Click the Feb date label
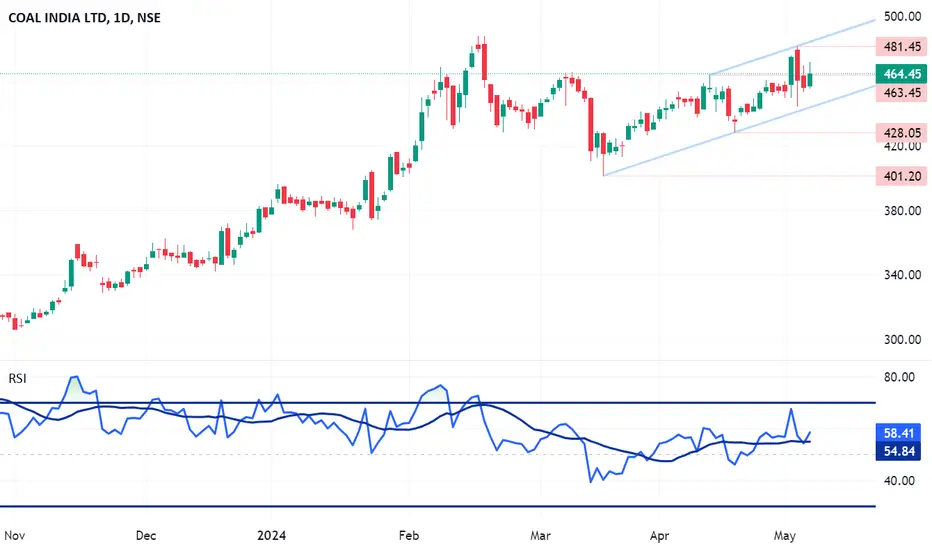Viewport: 932px width, 550px height. coord(409,536)
